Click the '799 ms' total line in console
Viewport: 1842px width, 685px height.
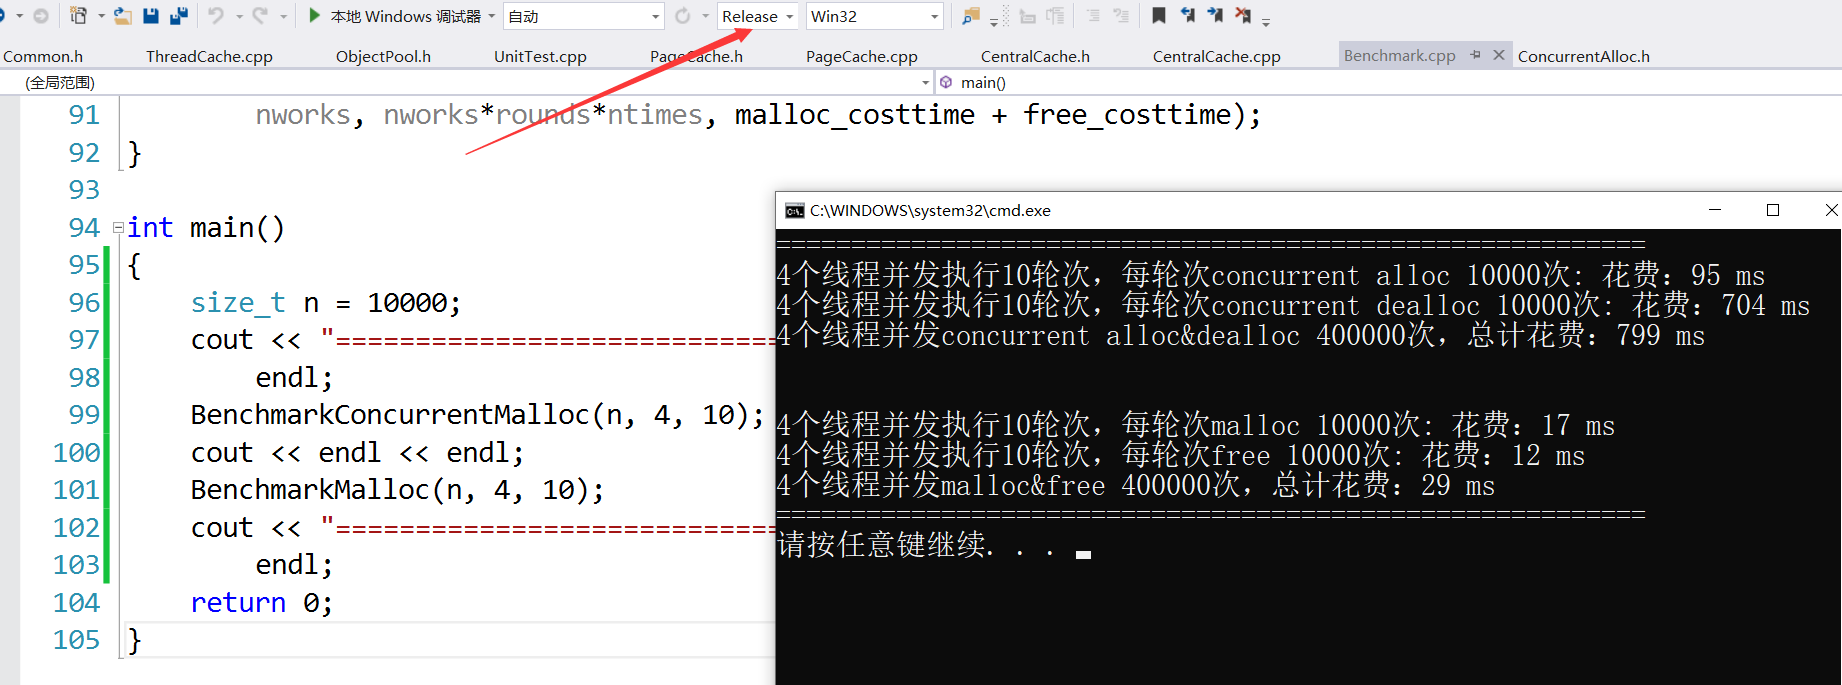click(1241, 335)
